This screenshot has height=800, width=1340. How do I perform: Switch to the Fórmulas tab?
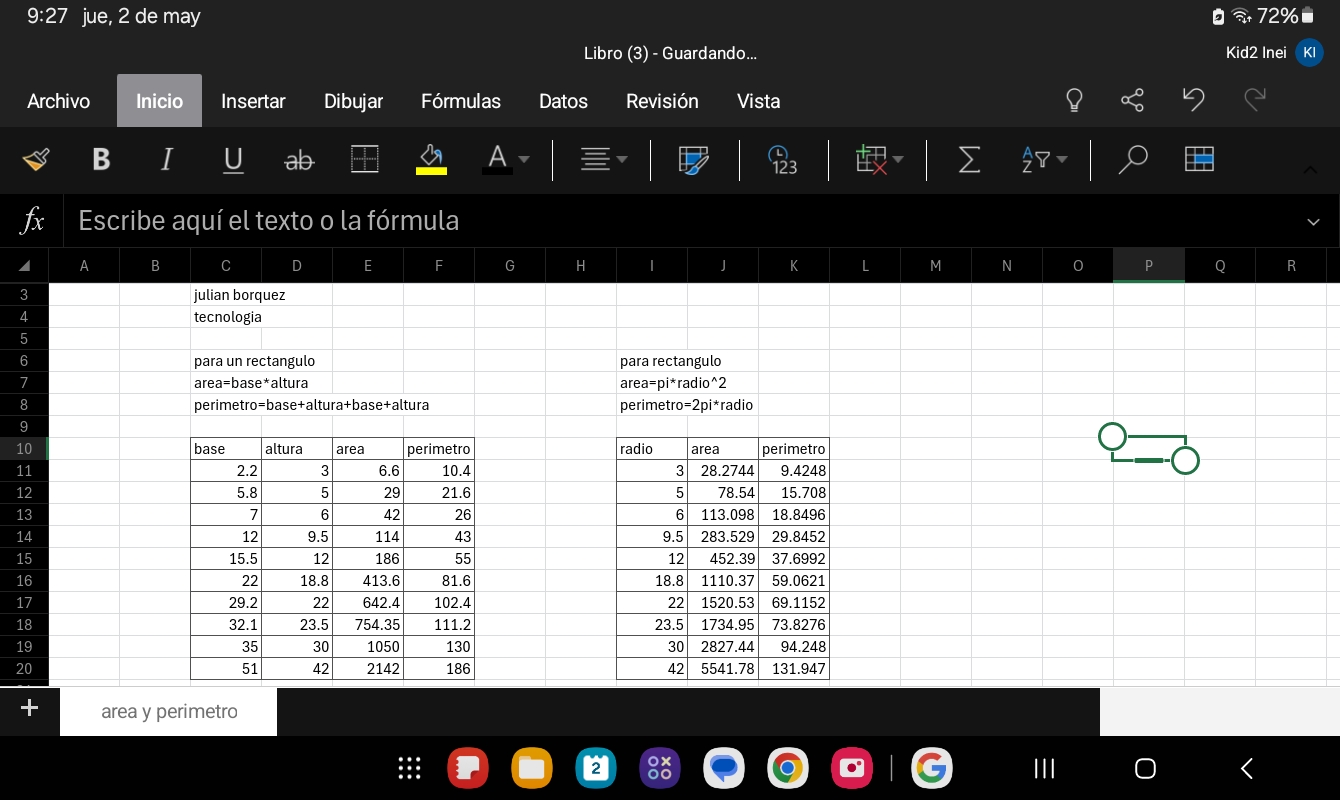(461, 101)
